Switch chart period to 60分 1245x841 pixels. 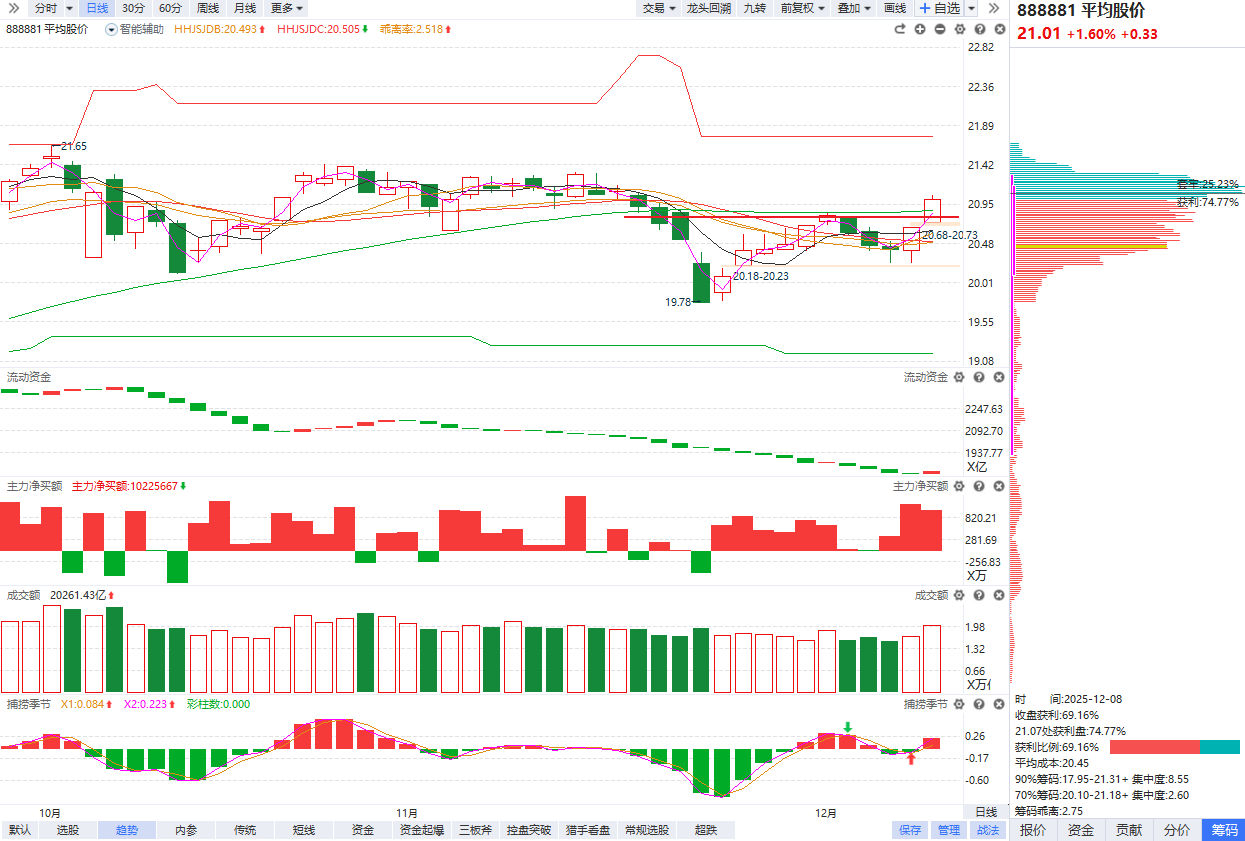pos(170,8)
